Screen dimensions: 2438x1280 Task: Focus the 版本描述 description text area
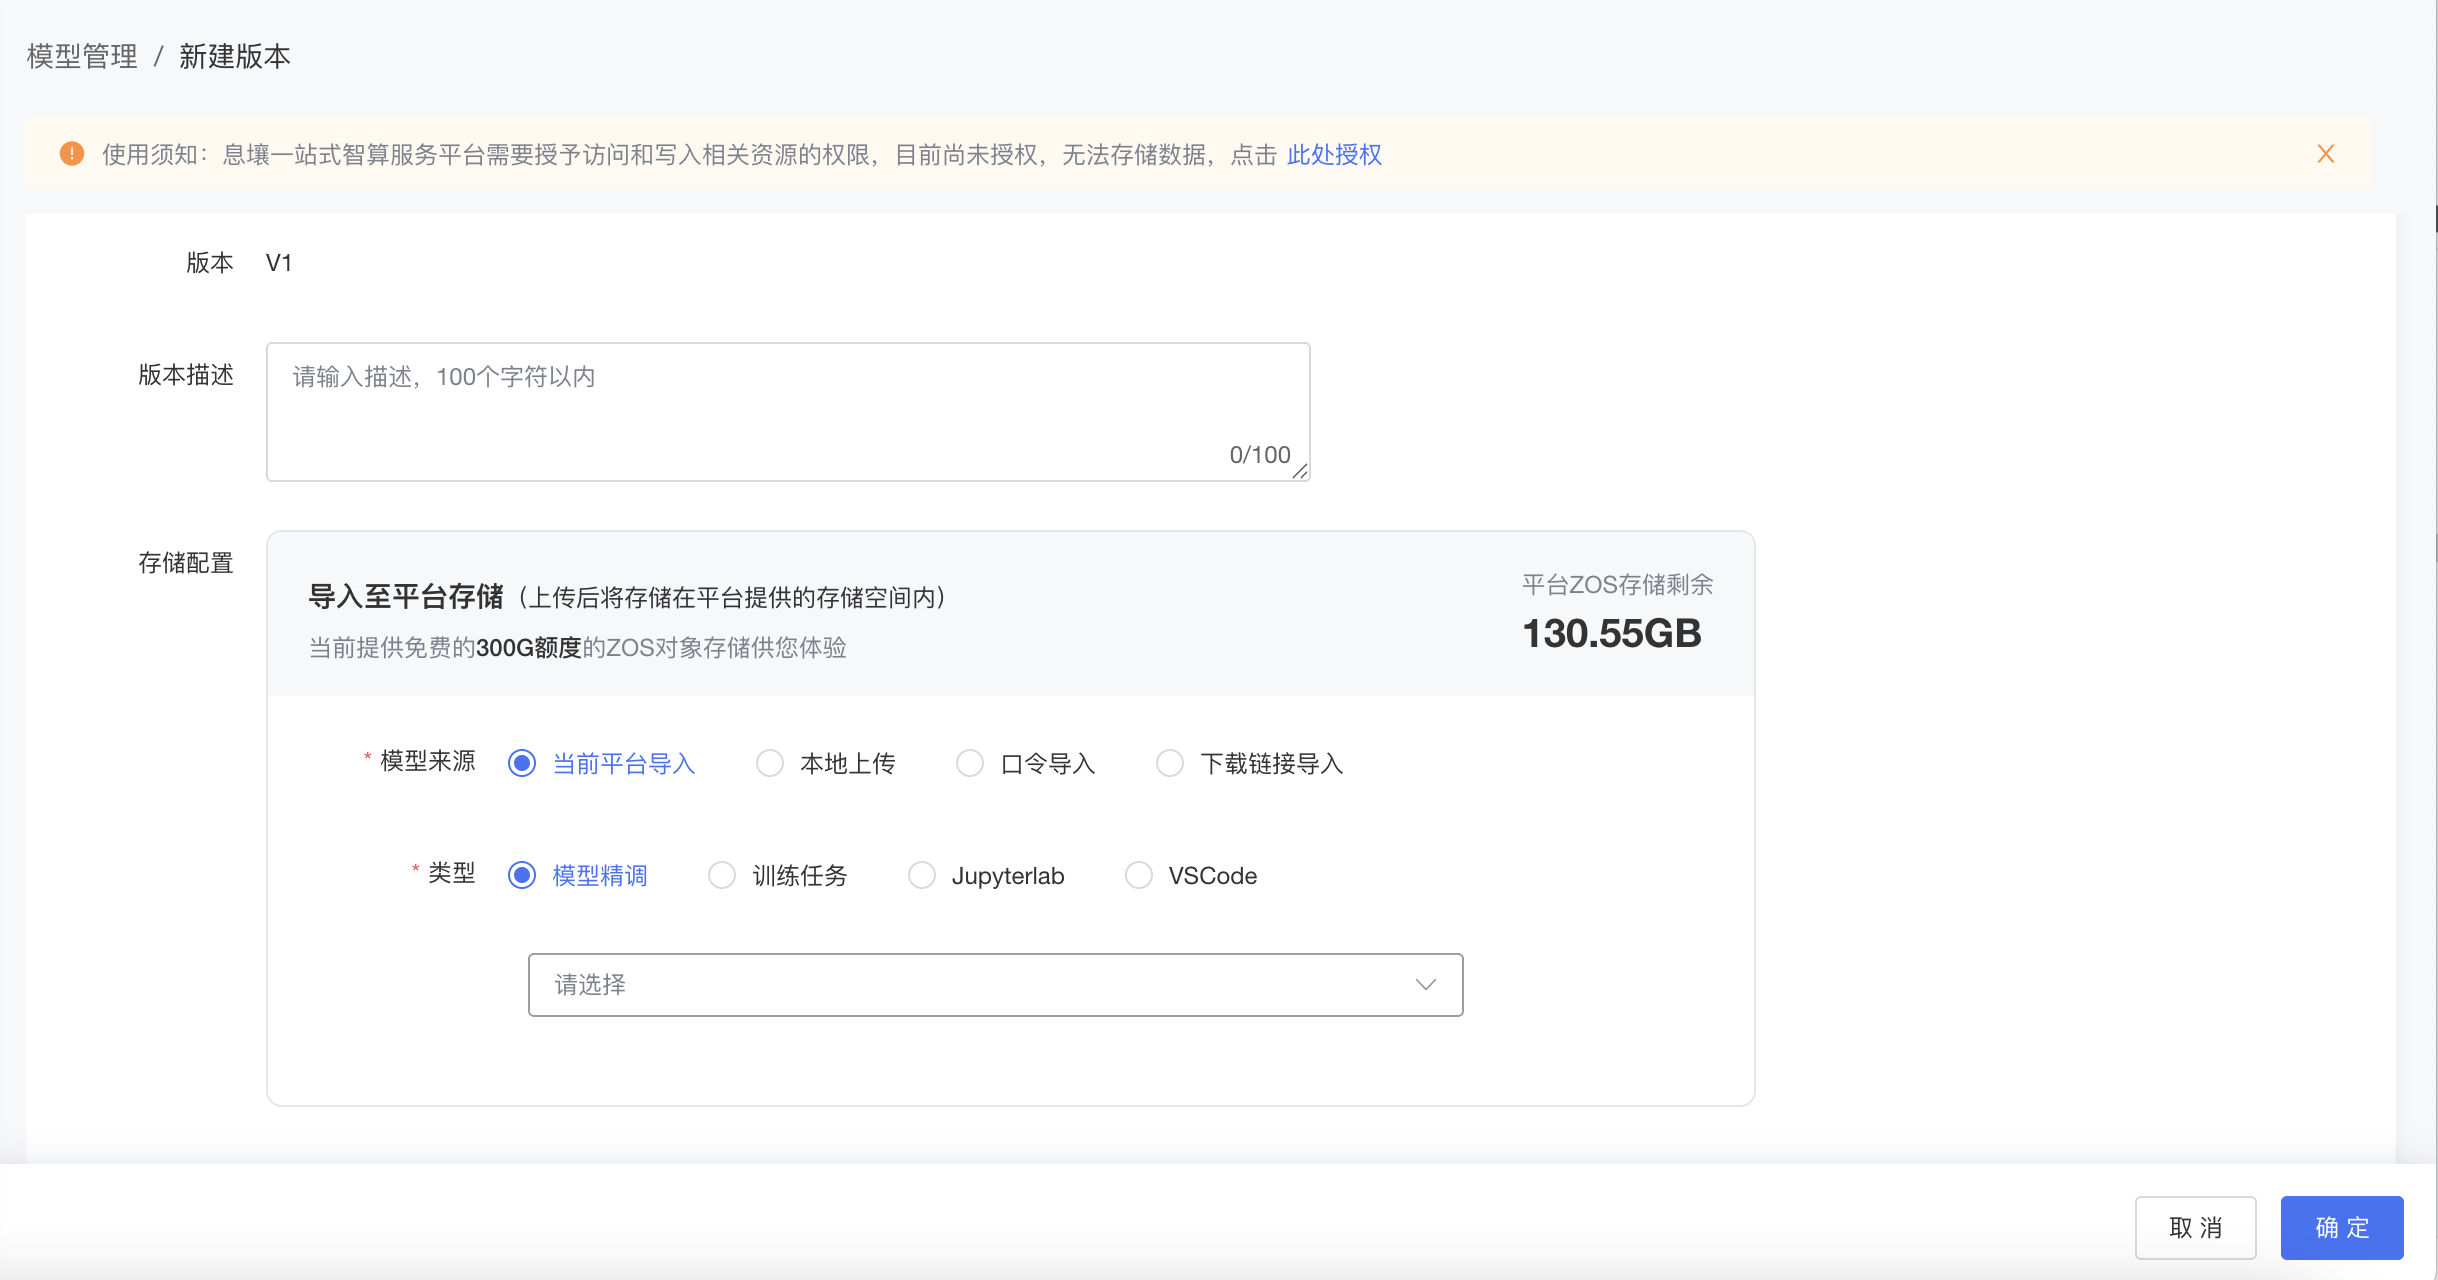(x=787, y=411)
